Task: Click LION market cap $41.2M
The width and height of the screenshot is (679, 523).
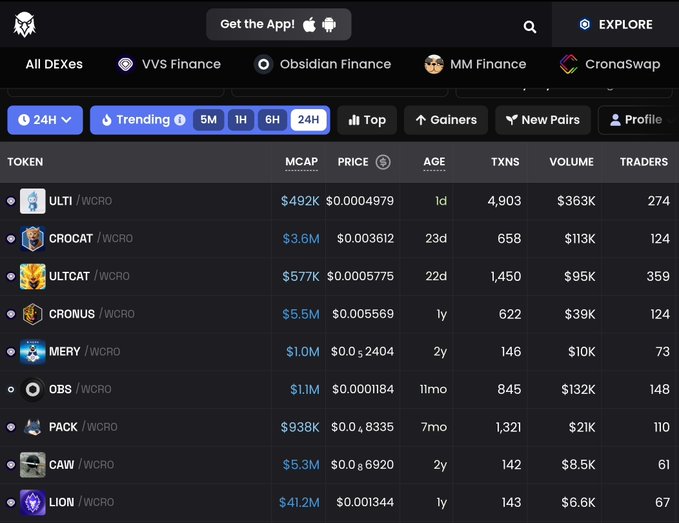Action: 299,502
